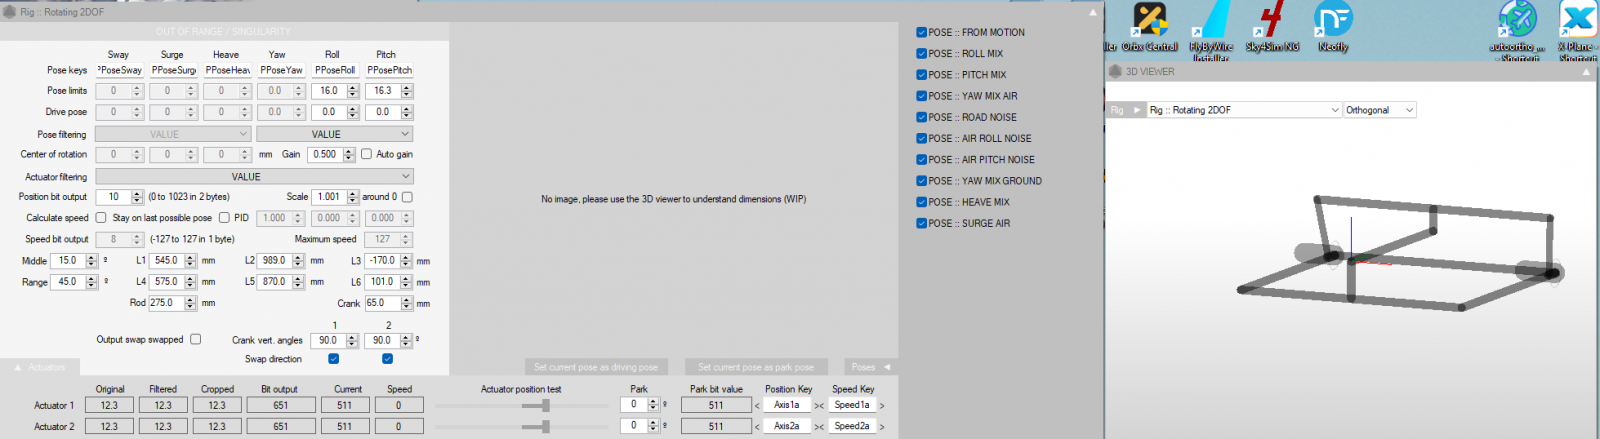1600x439 pixels.
Task: Toggle POSE :: AIR PITCH NOISE checkbox
Action: pos(921,160)
